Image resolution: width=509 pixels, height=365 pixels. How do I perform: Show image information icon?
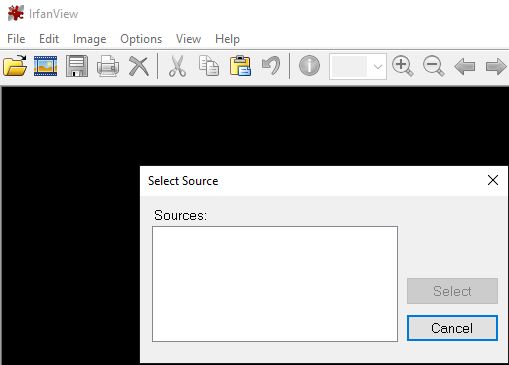coord(309,66)
